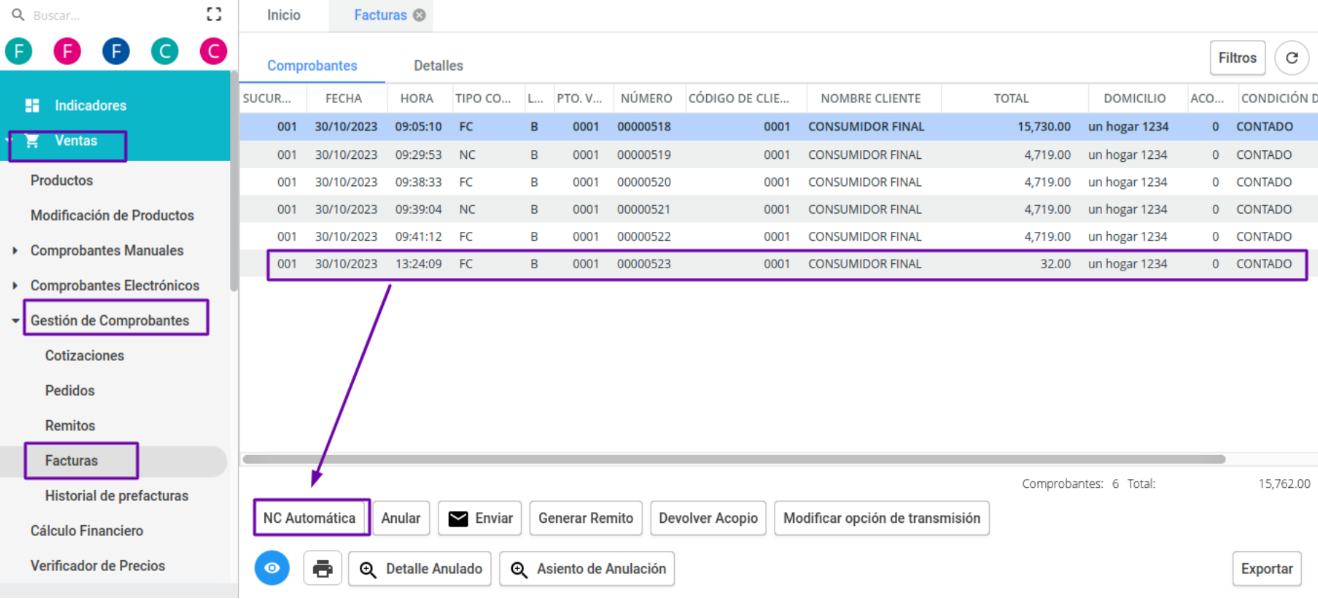Click the NC Automática button
Viewport: 1318px width, 599px height.
[x=310, y=518]
